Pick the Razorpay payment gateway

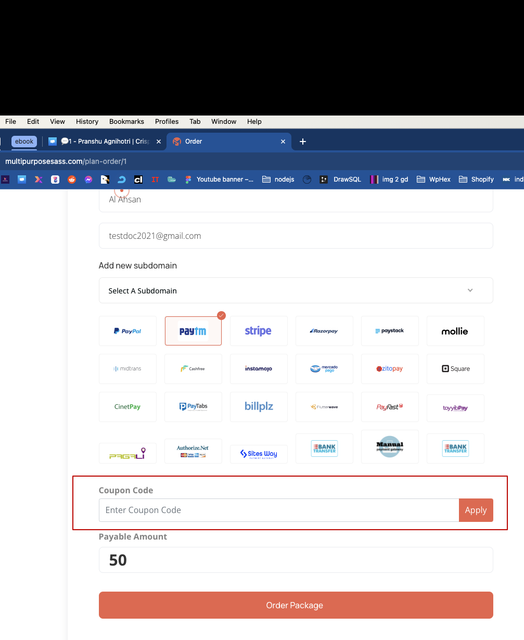[x=324, y=331]
